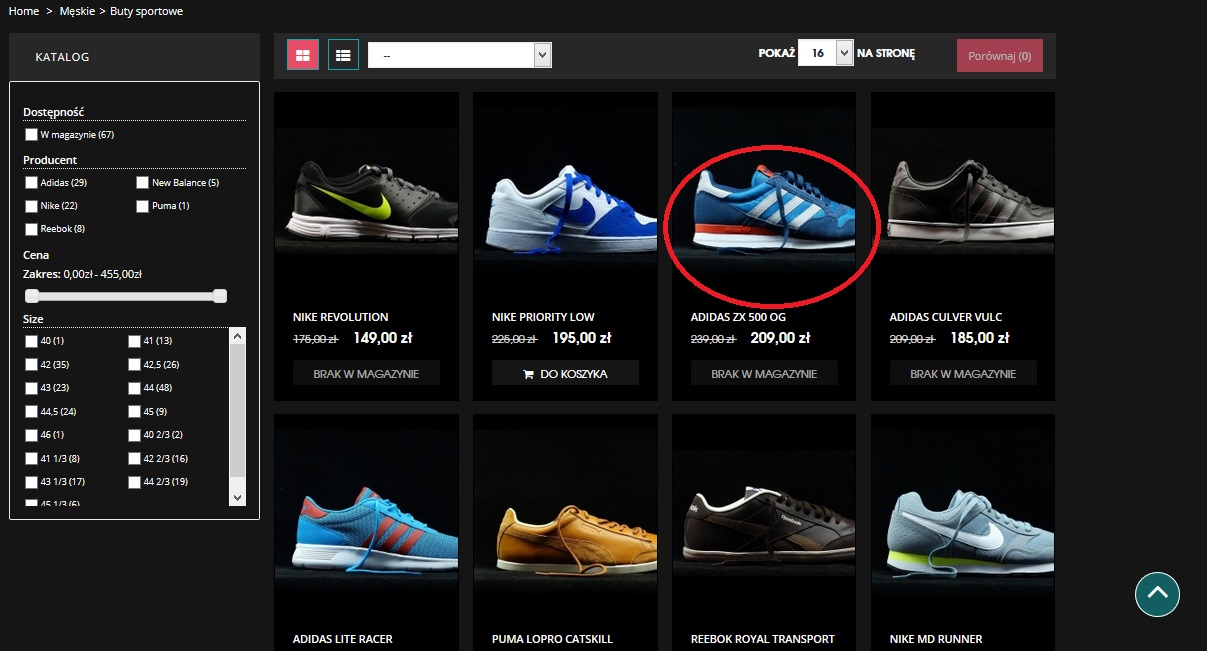Filter by Adidas producer
1207x651 pixels.
tap(32, 183)
